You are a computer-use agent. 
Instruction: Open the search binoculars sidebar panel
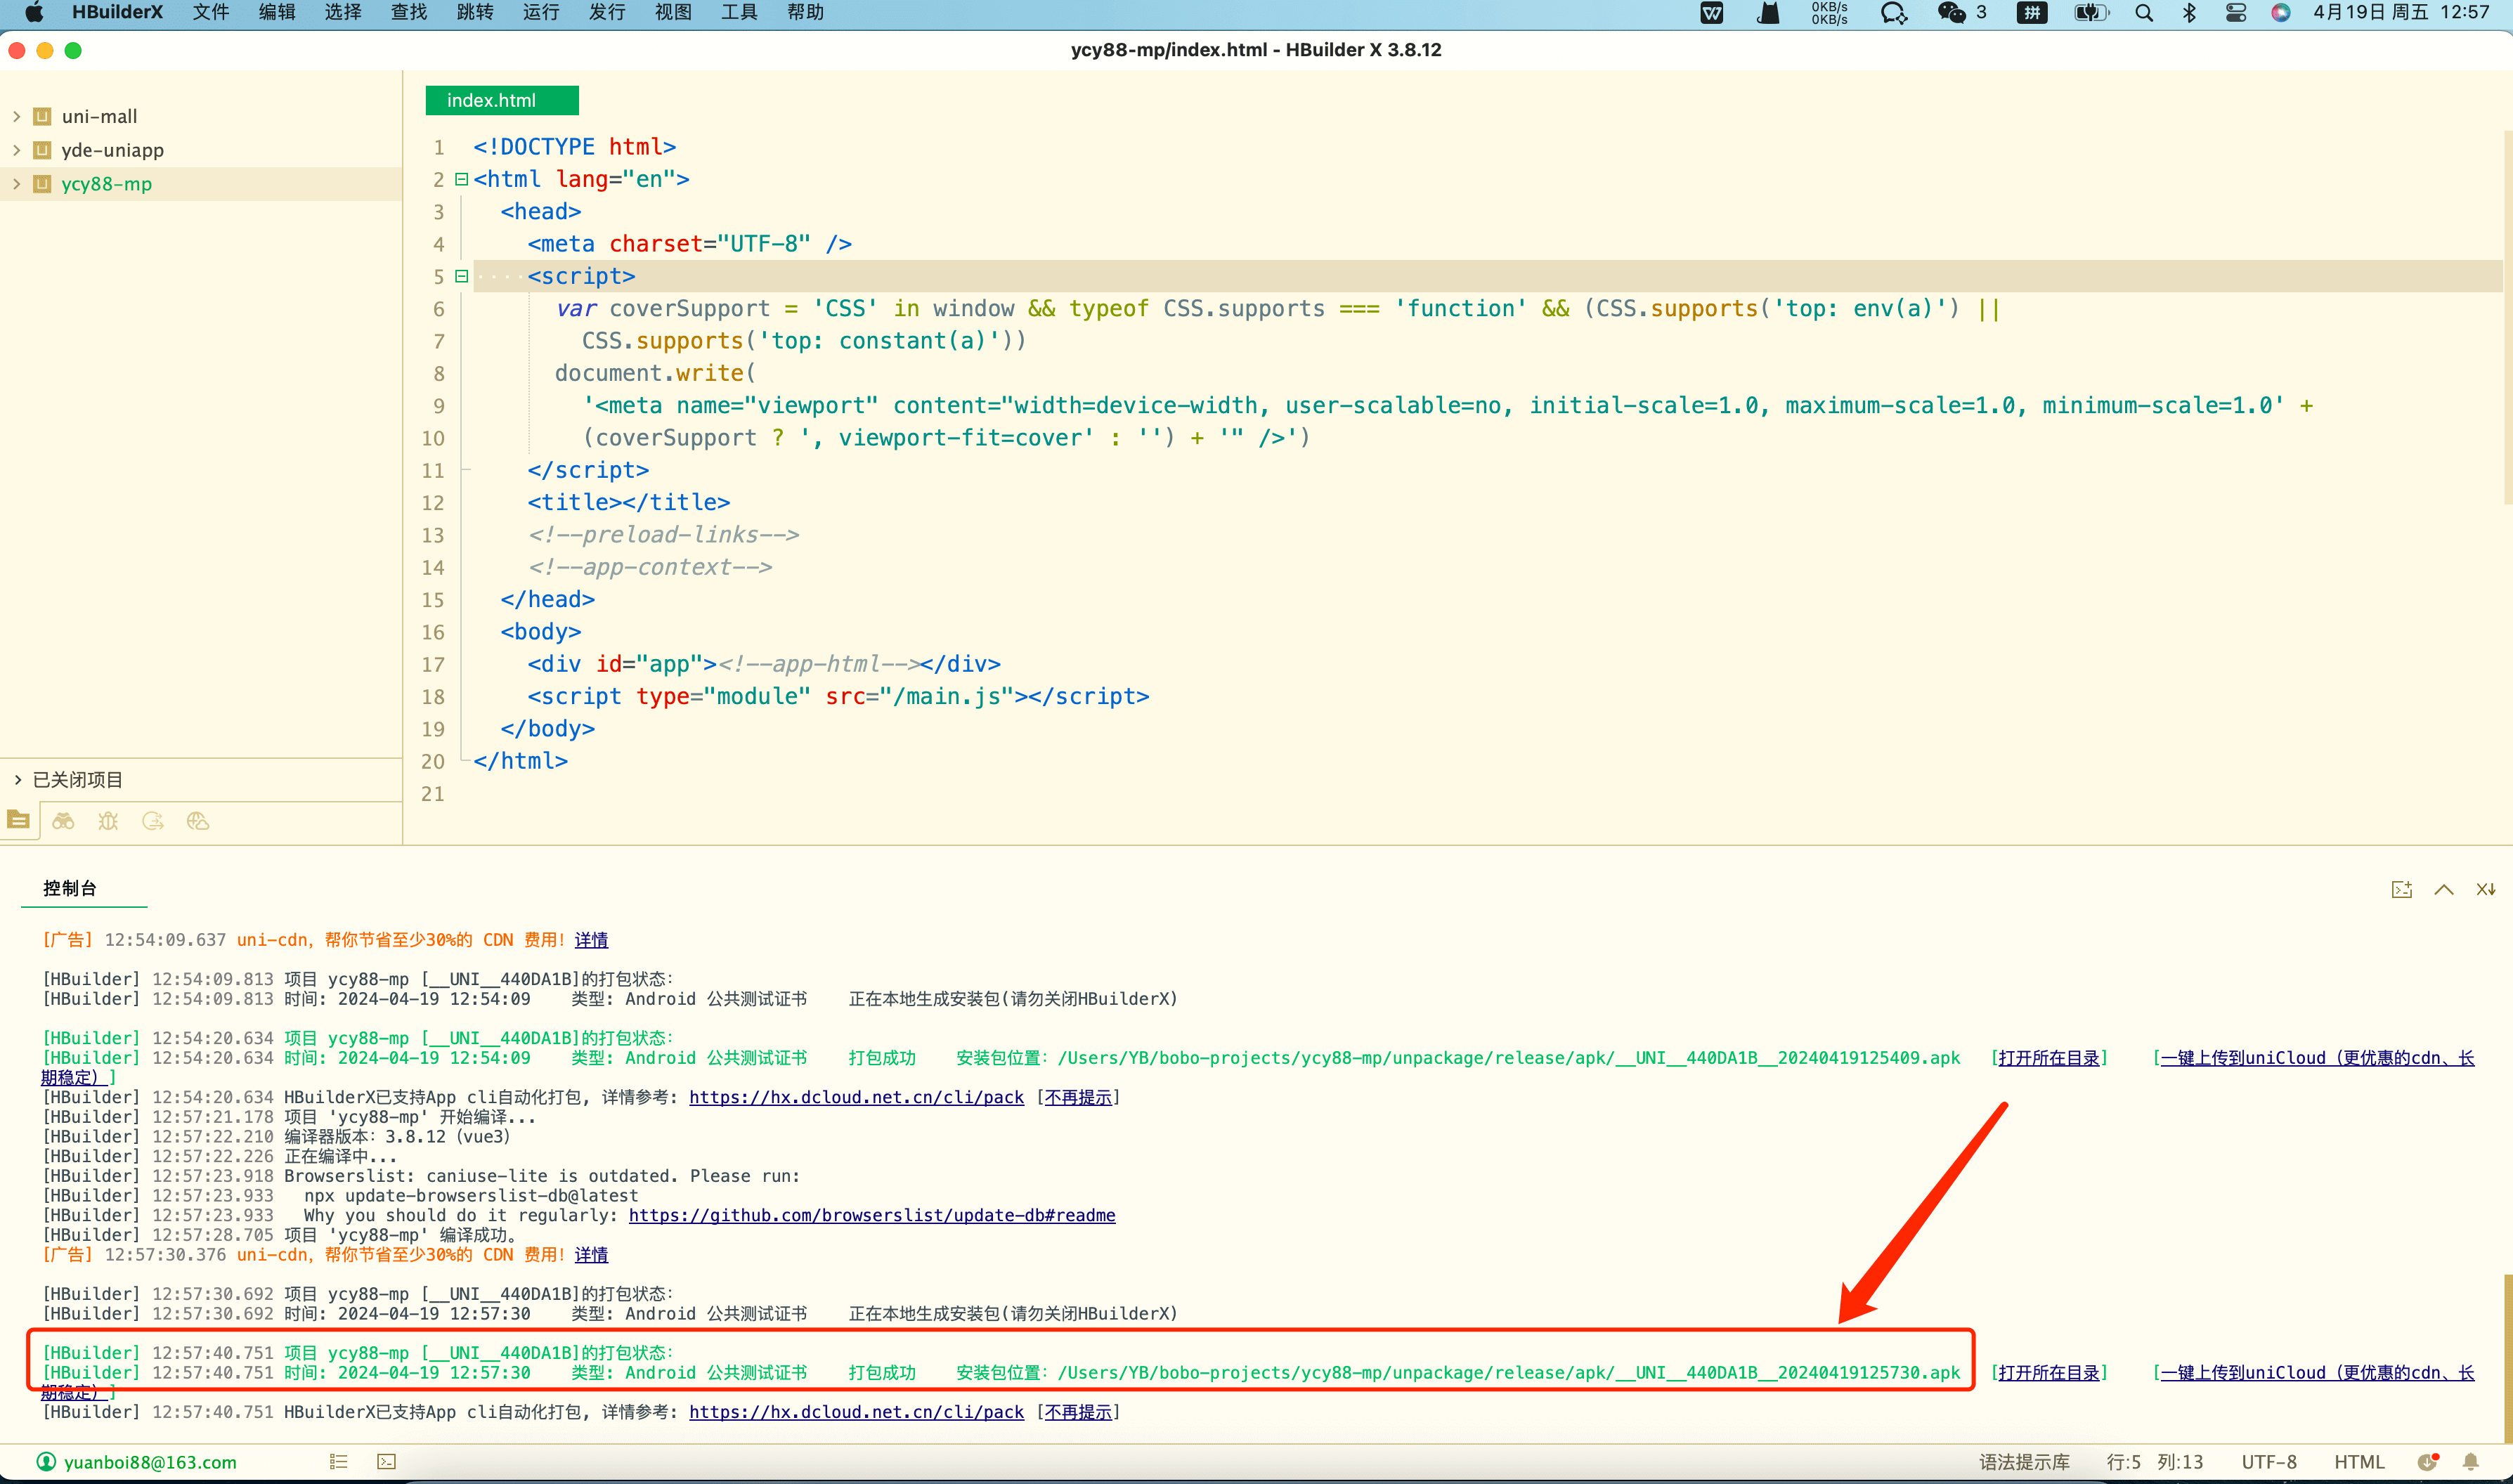click(63, 821)
